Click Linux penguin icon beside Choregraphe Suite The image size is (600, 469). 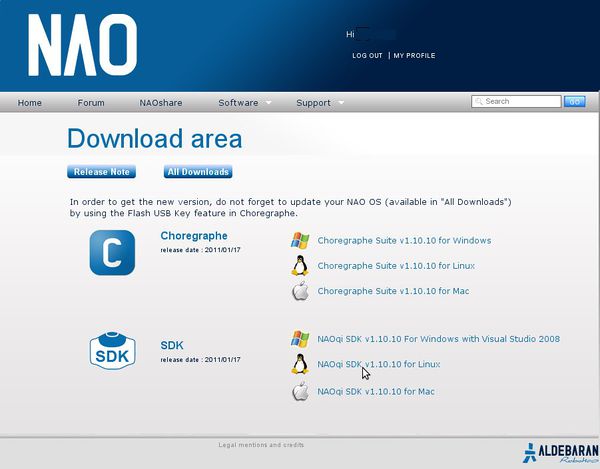[x=299, y=266]
